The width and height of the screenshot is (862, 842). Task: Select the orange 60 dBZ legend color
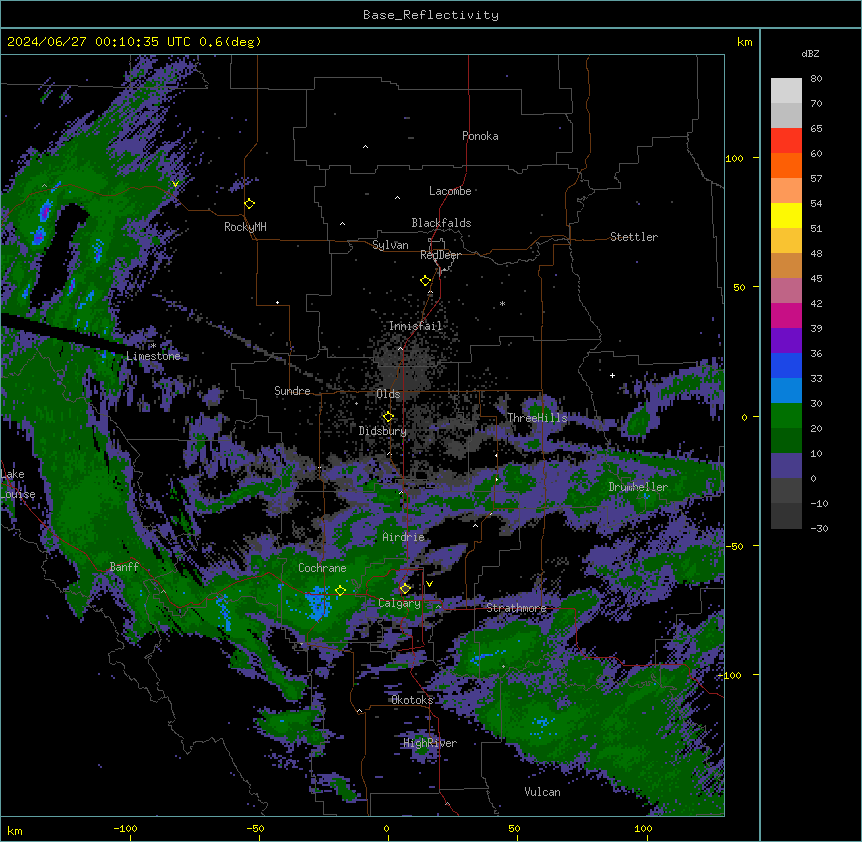coord(786,165)
